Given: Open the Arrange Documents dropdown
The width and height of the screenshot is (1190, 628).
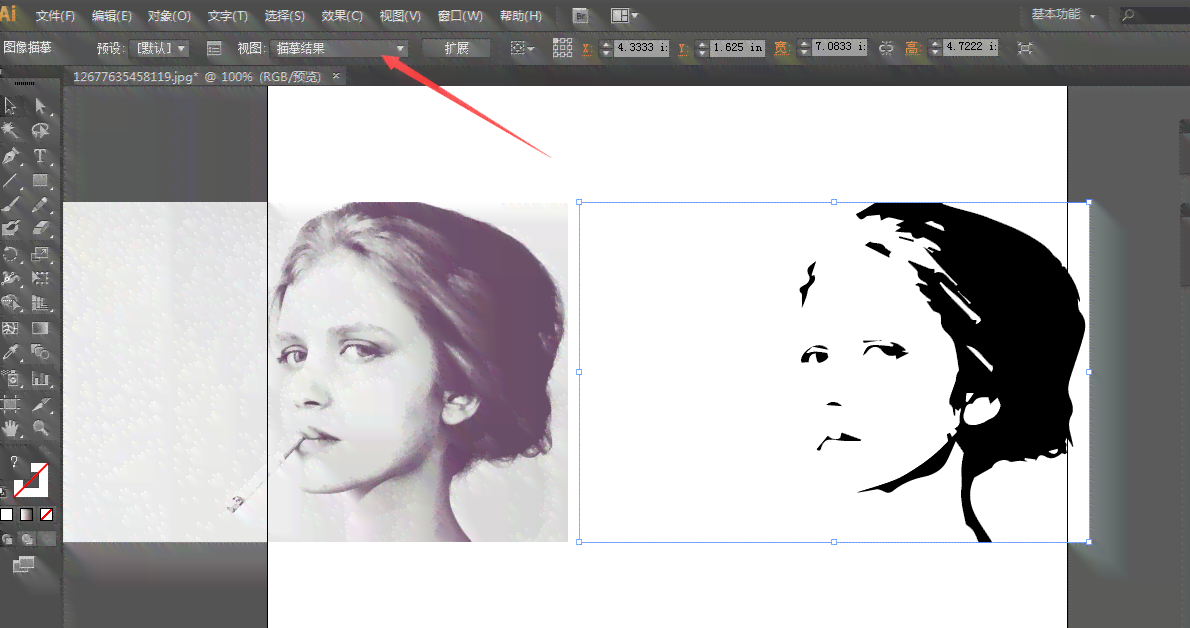Looking at the screenshot, I should click(x=625, y=15).
